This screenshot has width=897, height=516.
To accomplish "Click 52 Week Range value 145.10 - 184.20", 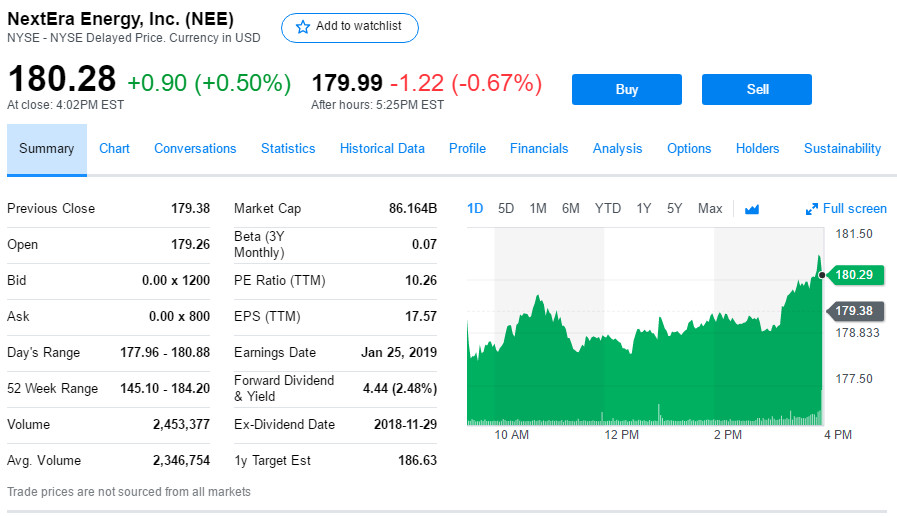I will click(x=165, y=389).
